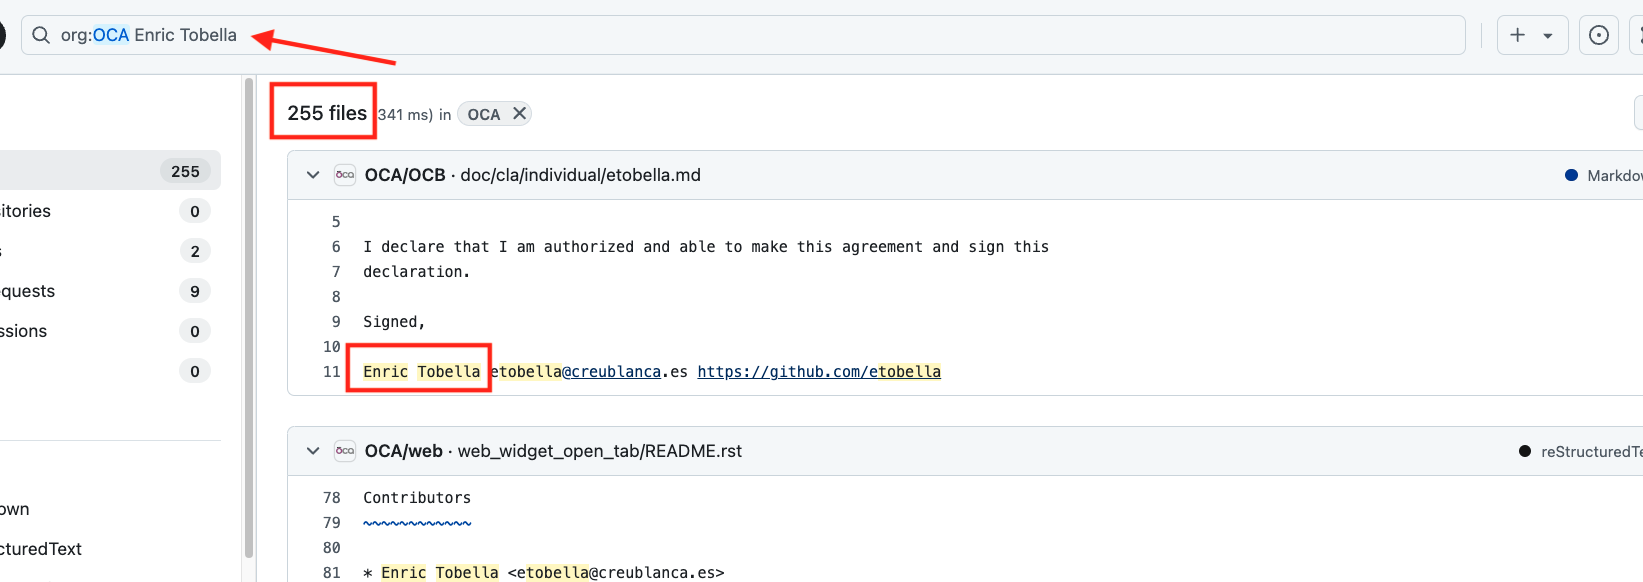Click the OCA/OCB organization avatar icon

coord(345,175)
